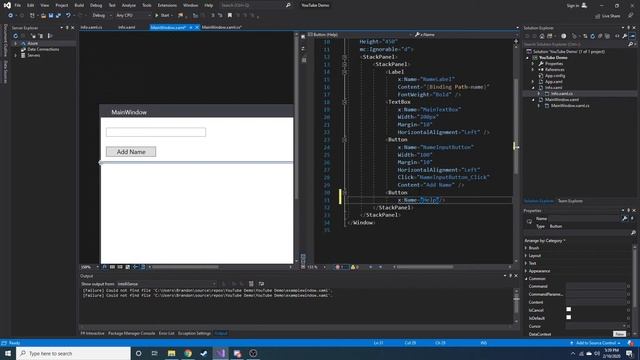Open the File menu

point(18,5)
